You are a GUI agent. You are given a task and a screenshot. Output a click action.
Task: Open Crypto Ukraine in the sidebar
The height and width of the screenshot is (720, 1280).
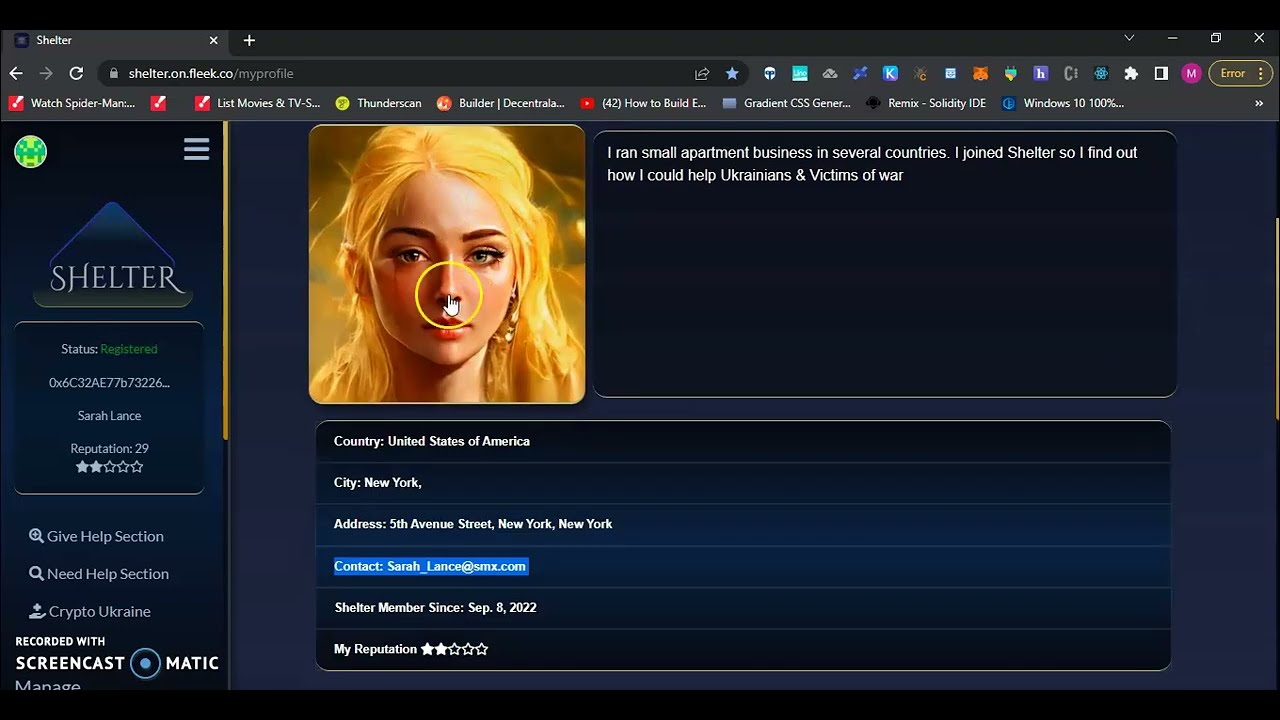point(90,611)
